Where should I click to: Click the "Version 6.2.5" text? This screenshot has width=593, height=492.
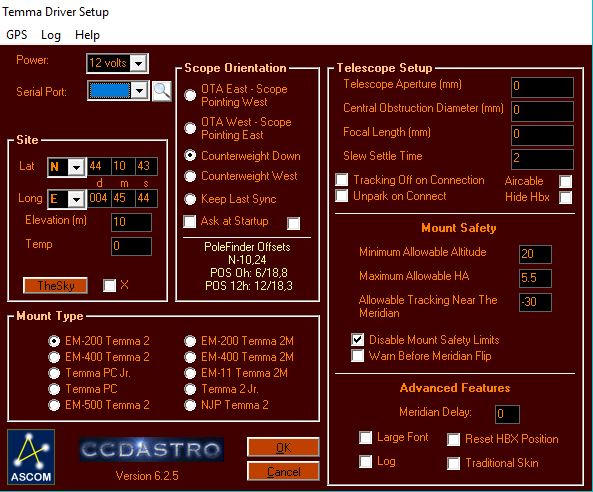(x=147, y=476)
